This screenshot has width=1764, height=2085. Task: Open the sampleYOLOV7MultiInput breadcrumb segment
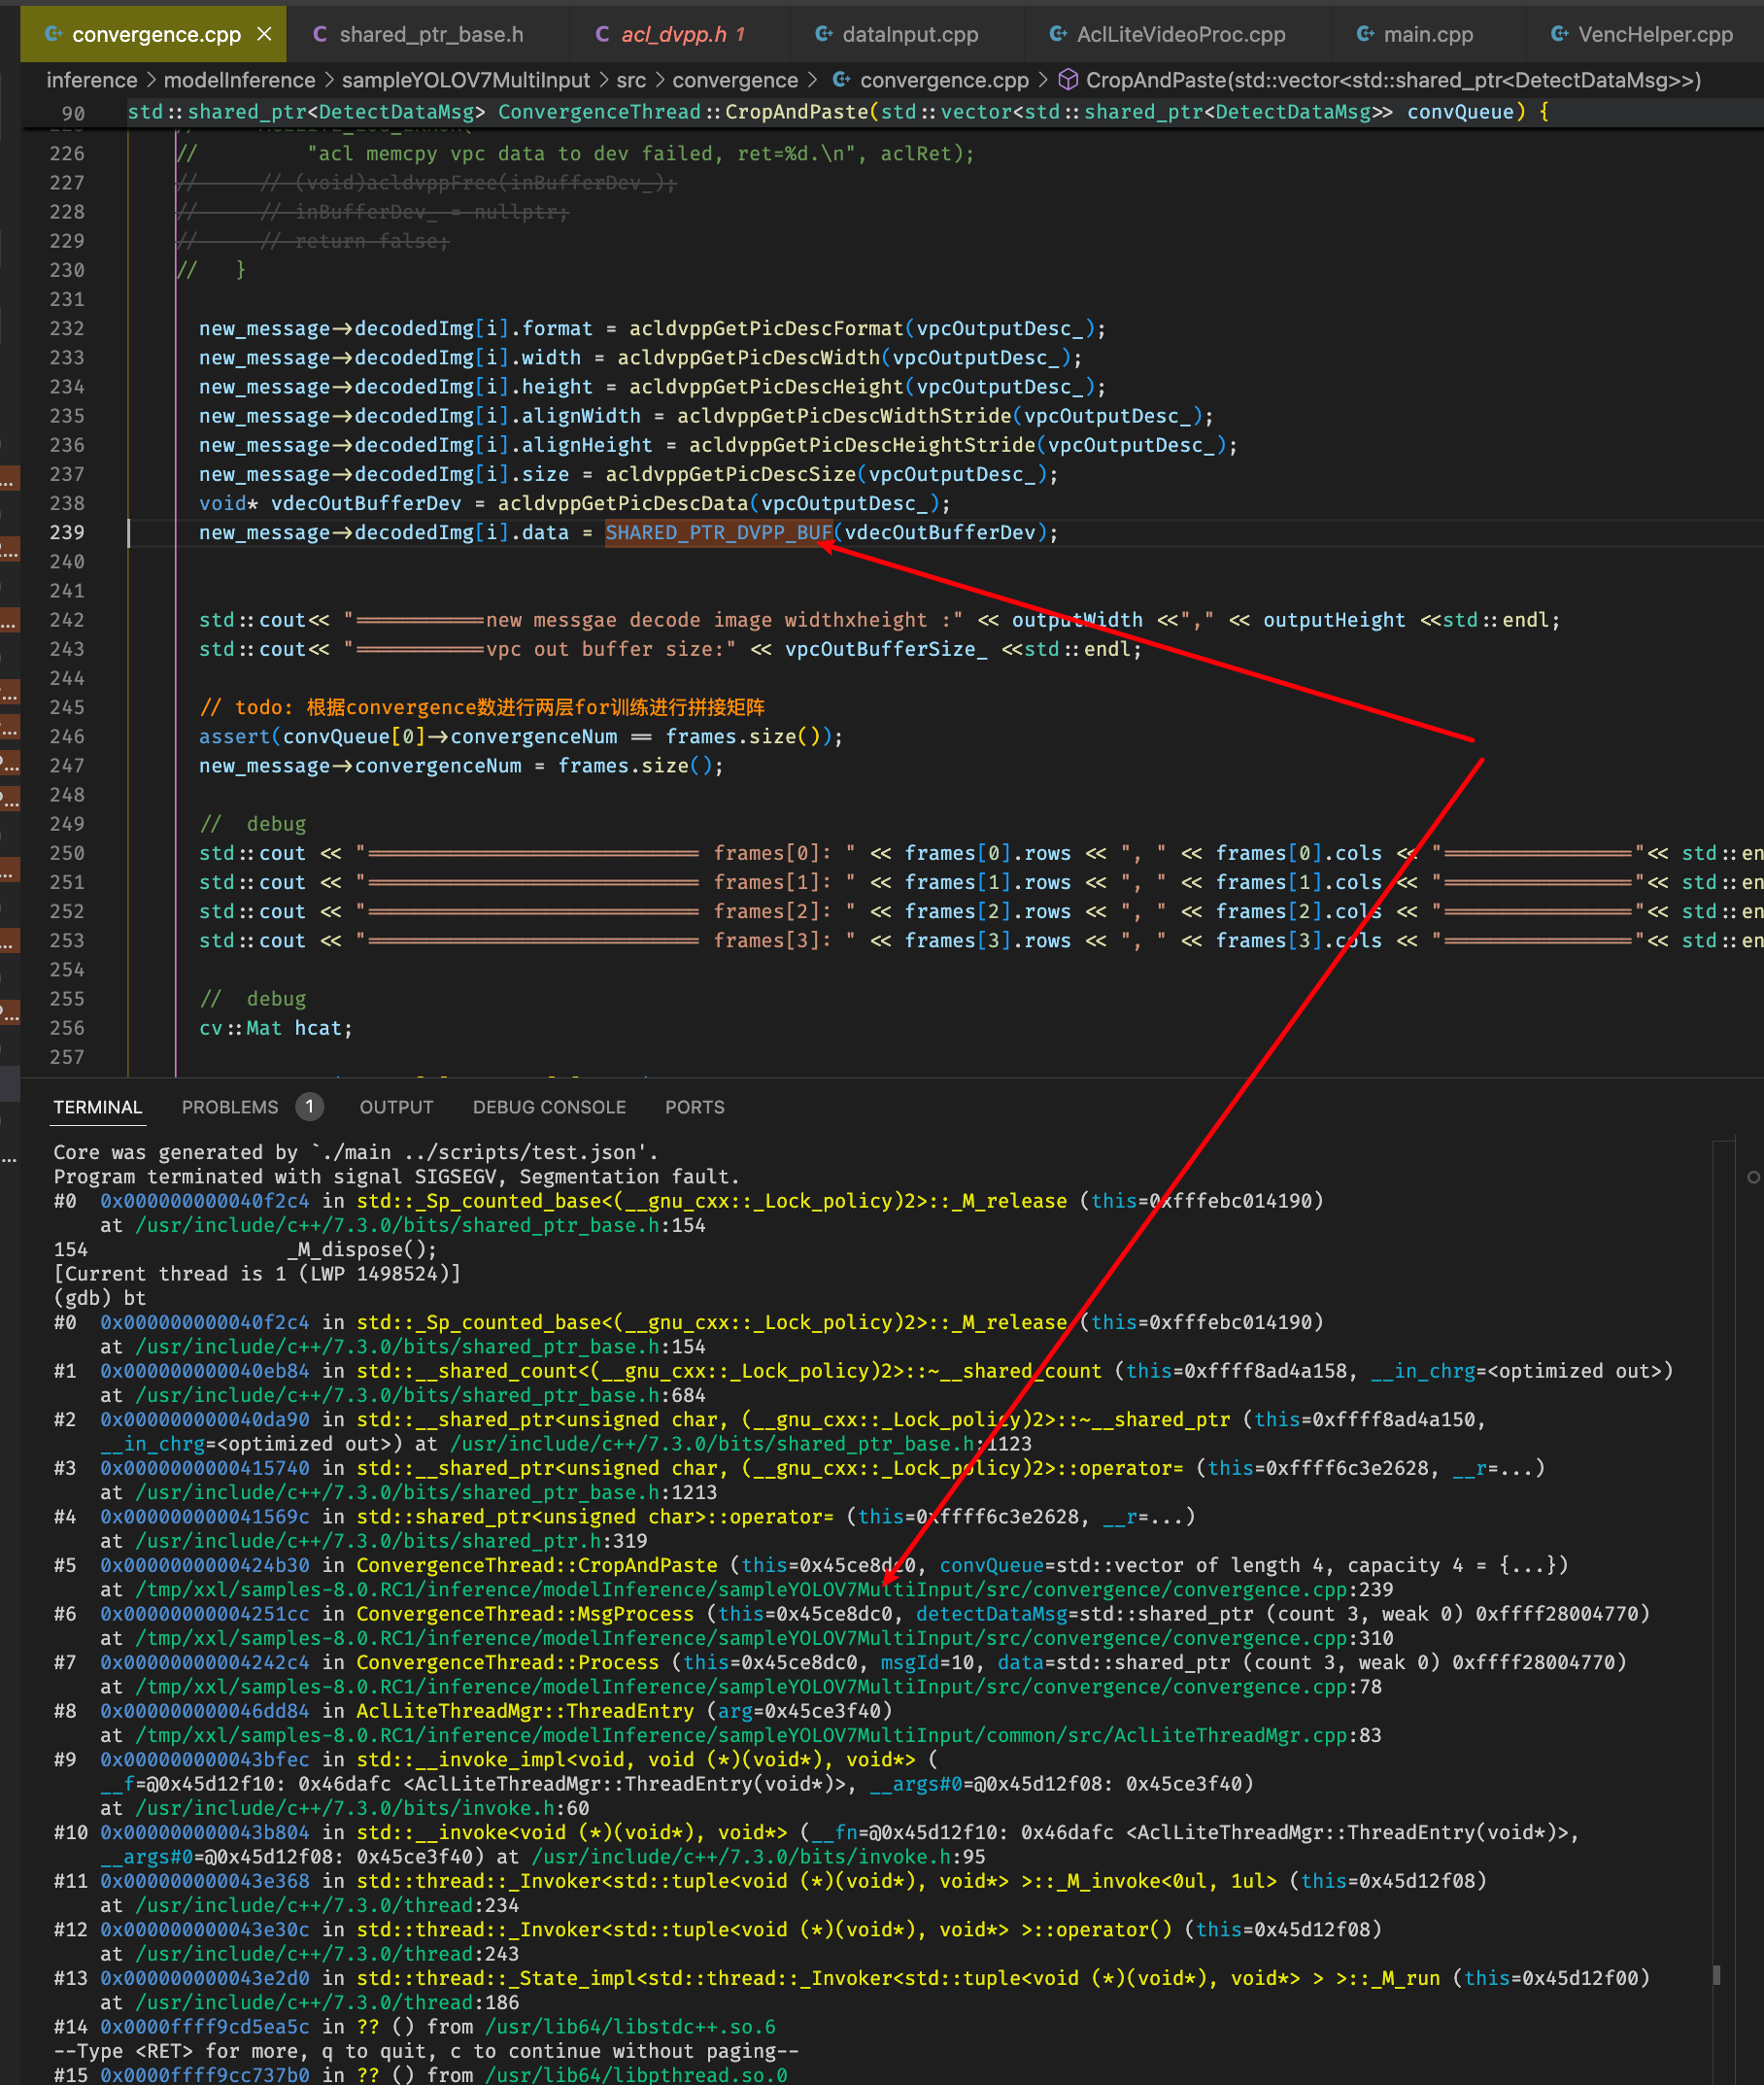(x=466, y=80)
